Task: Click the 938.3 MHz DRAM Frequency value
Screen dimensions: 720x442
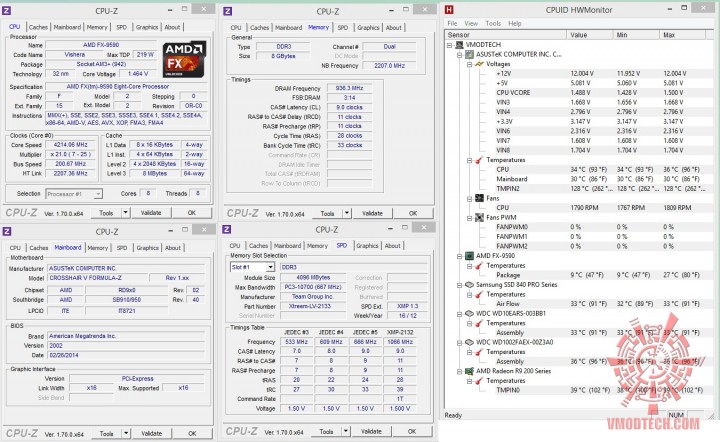Action: click(349, 88)
